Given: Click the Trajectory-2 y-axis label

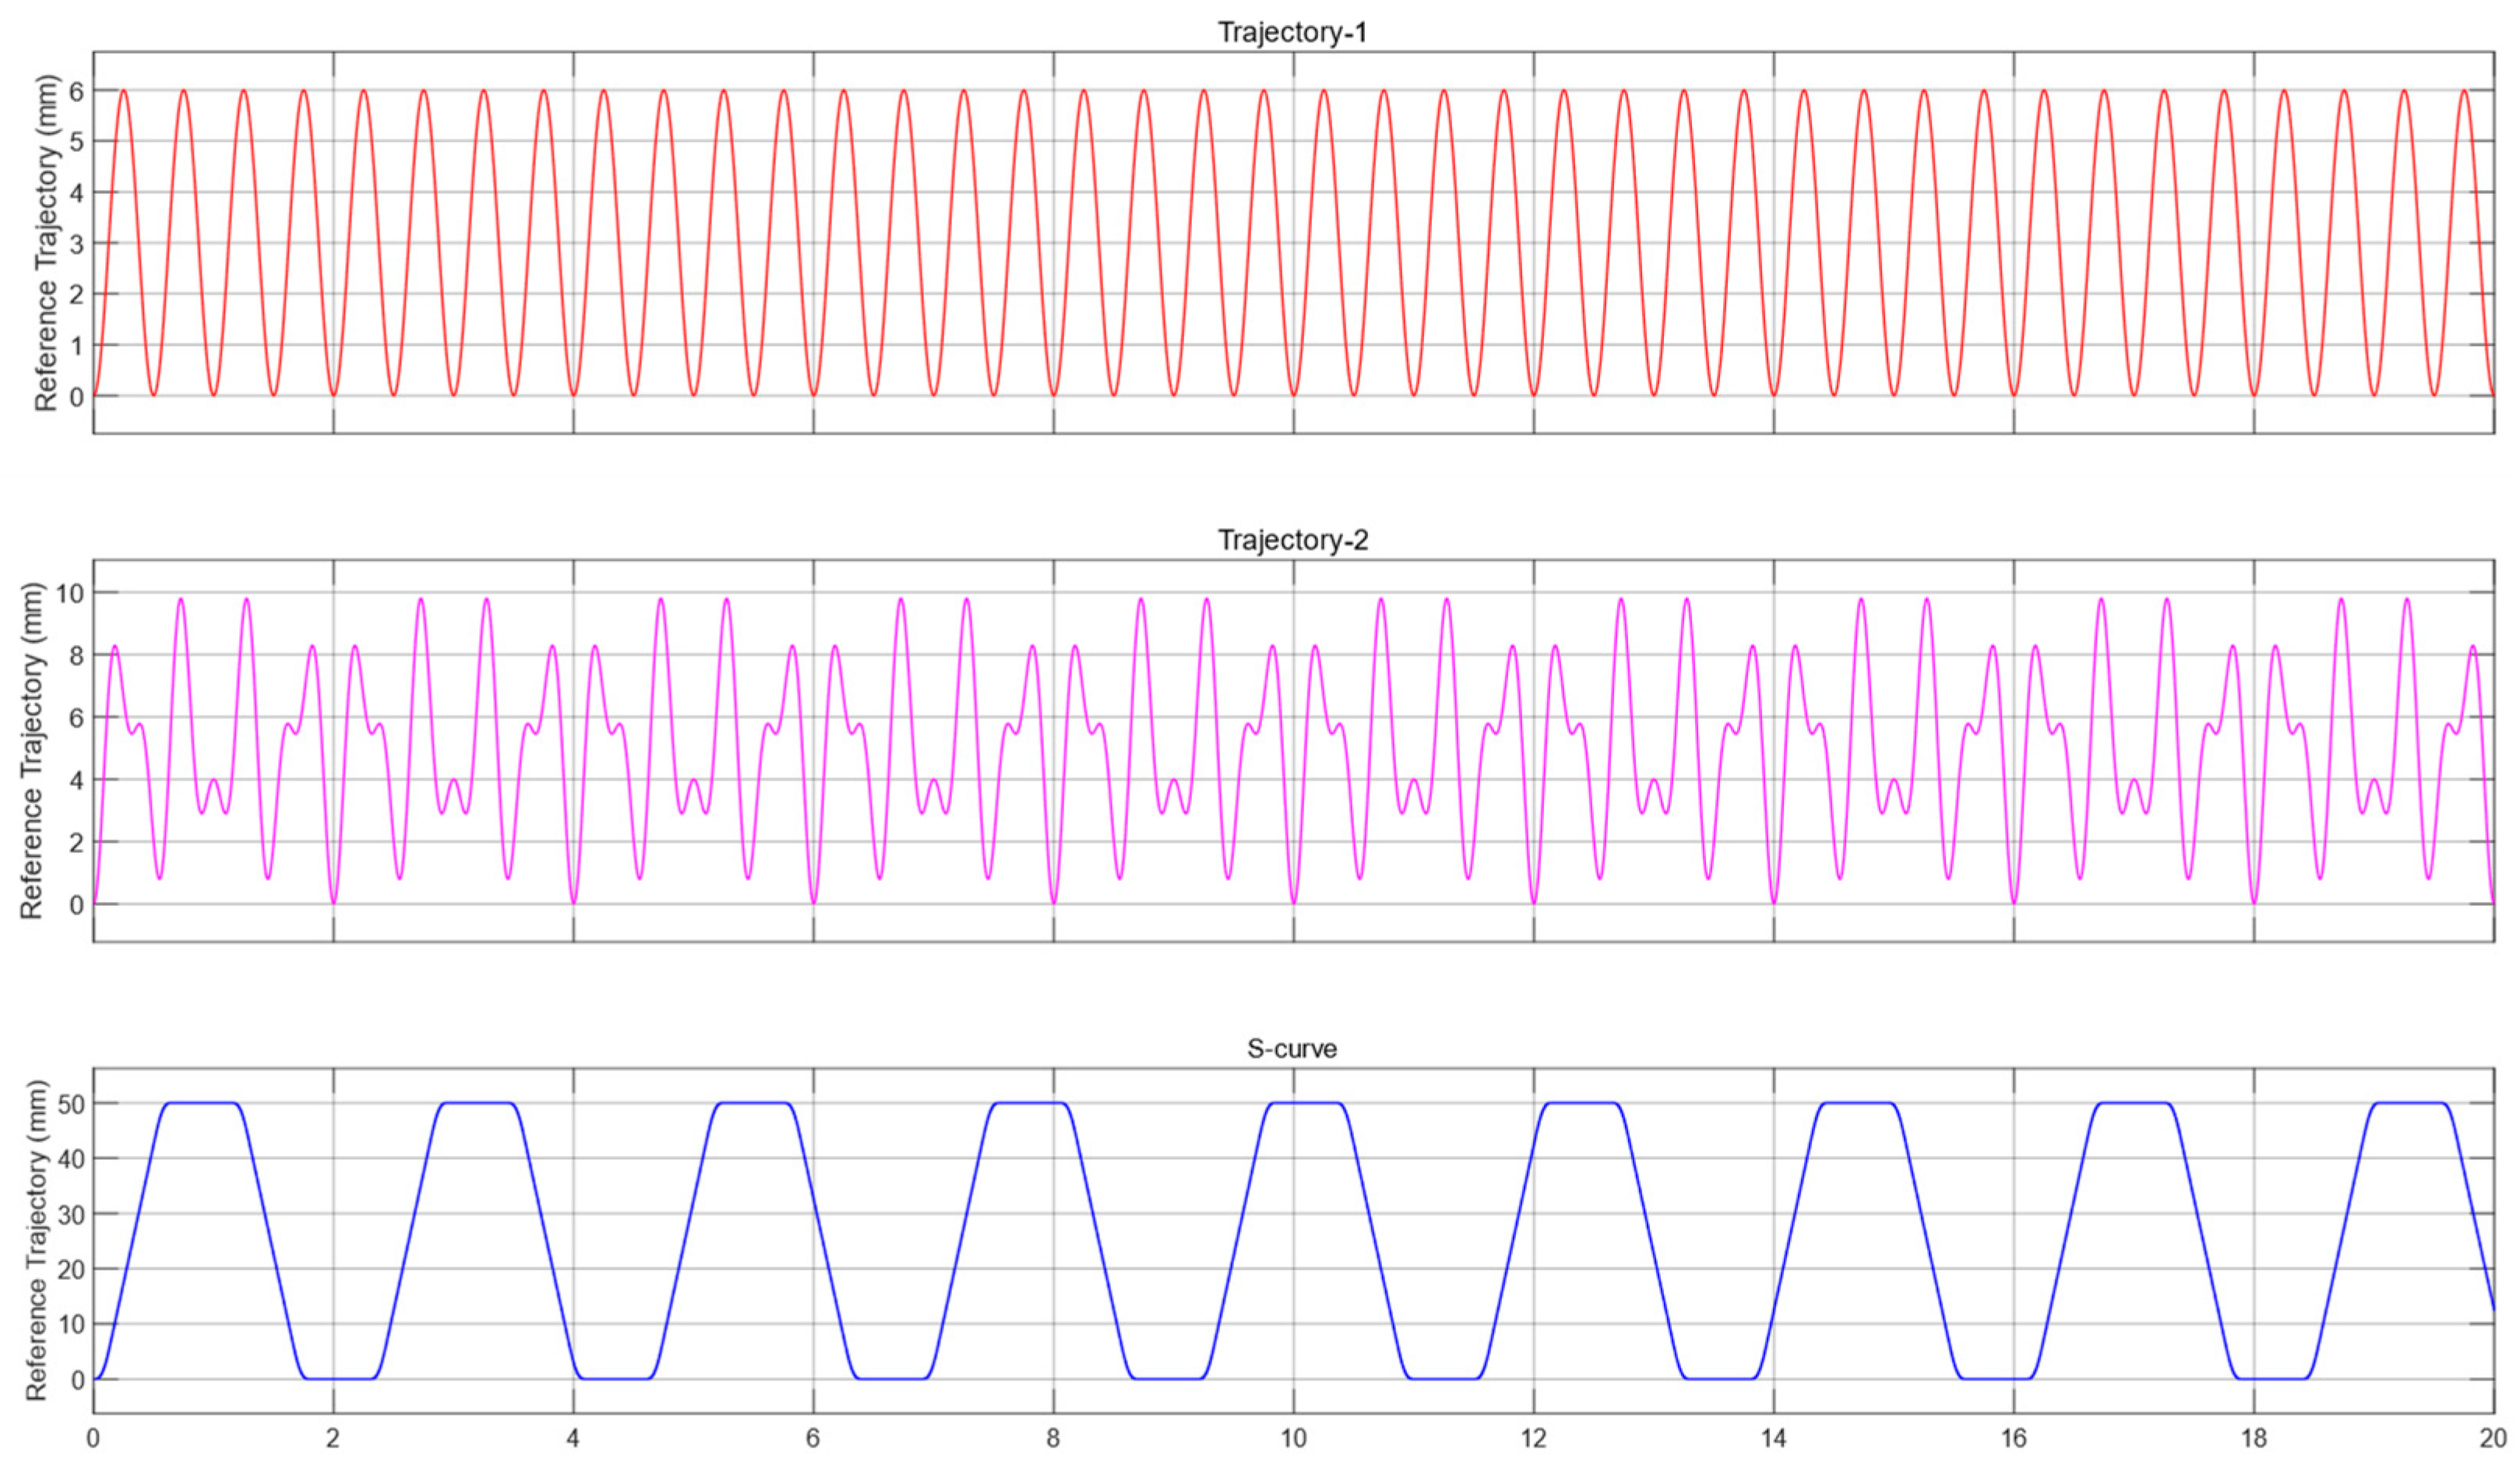Looking at the screenshot, I should pos(32,751).
